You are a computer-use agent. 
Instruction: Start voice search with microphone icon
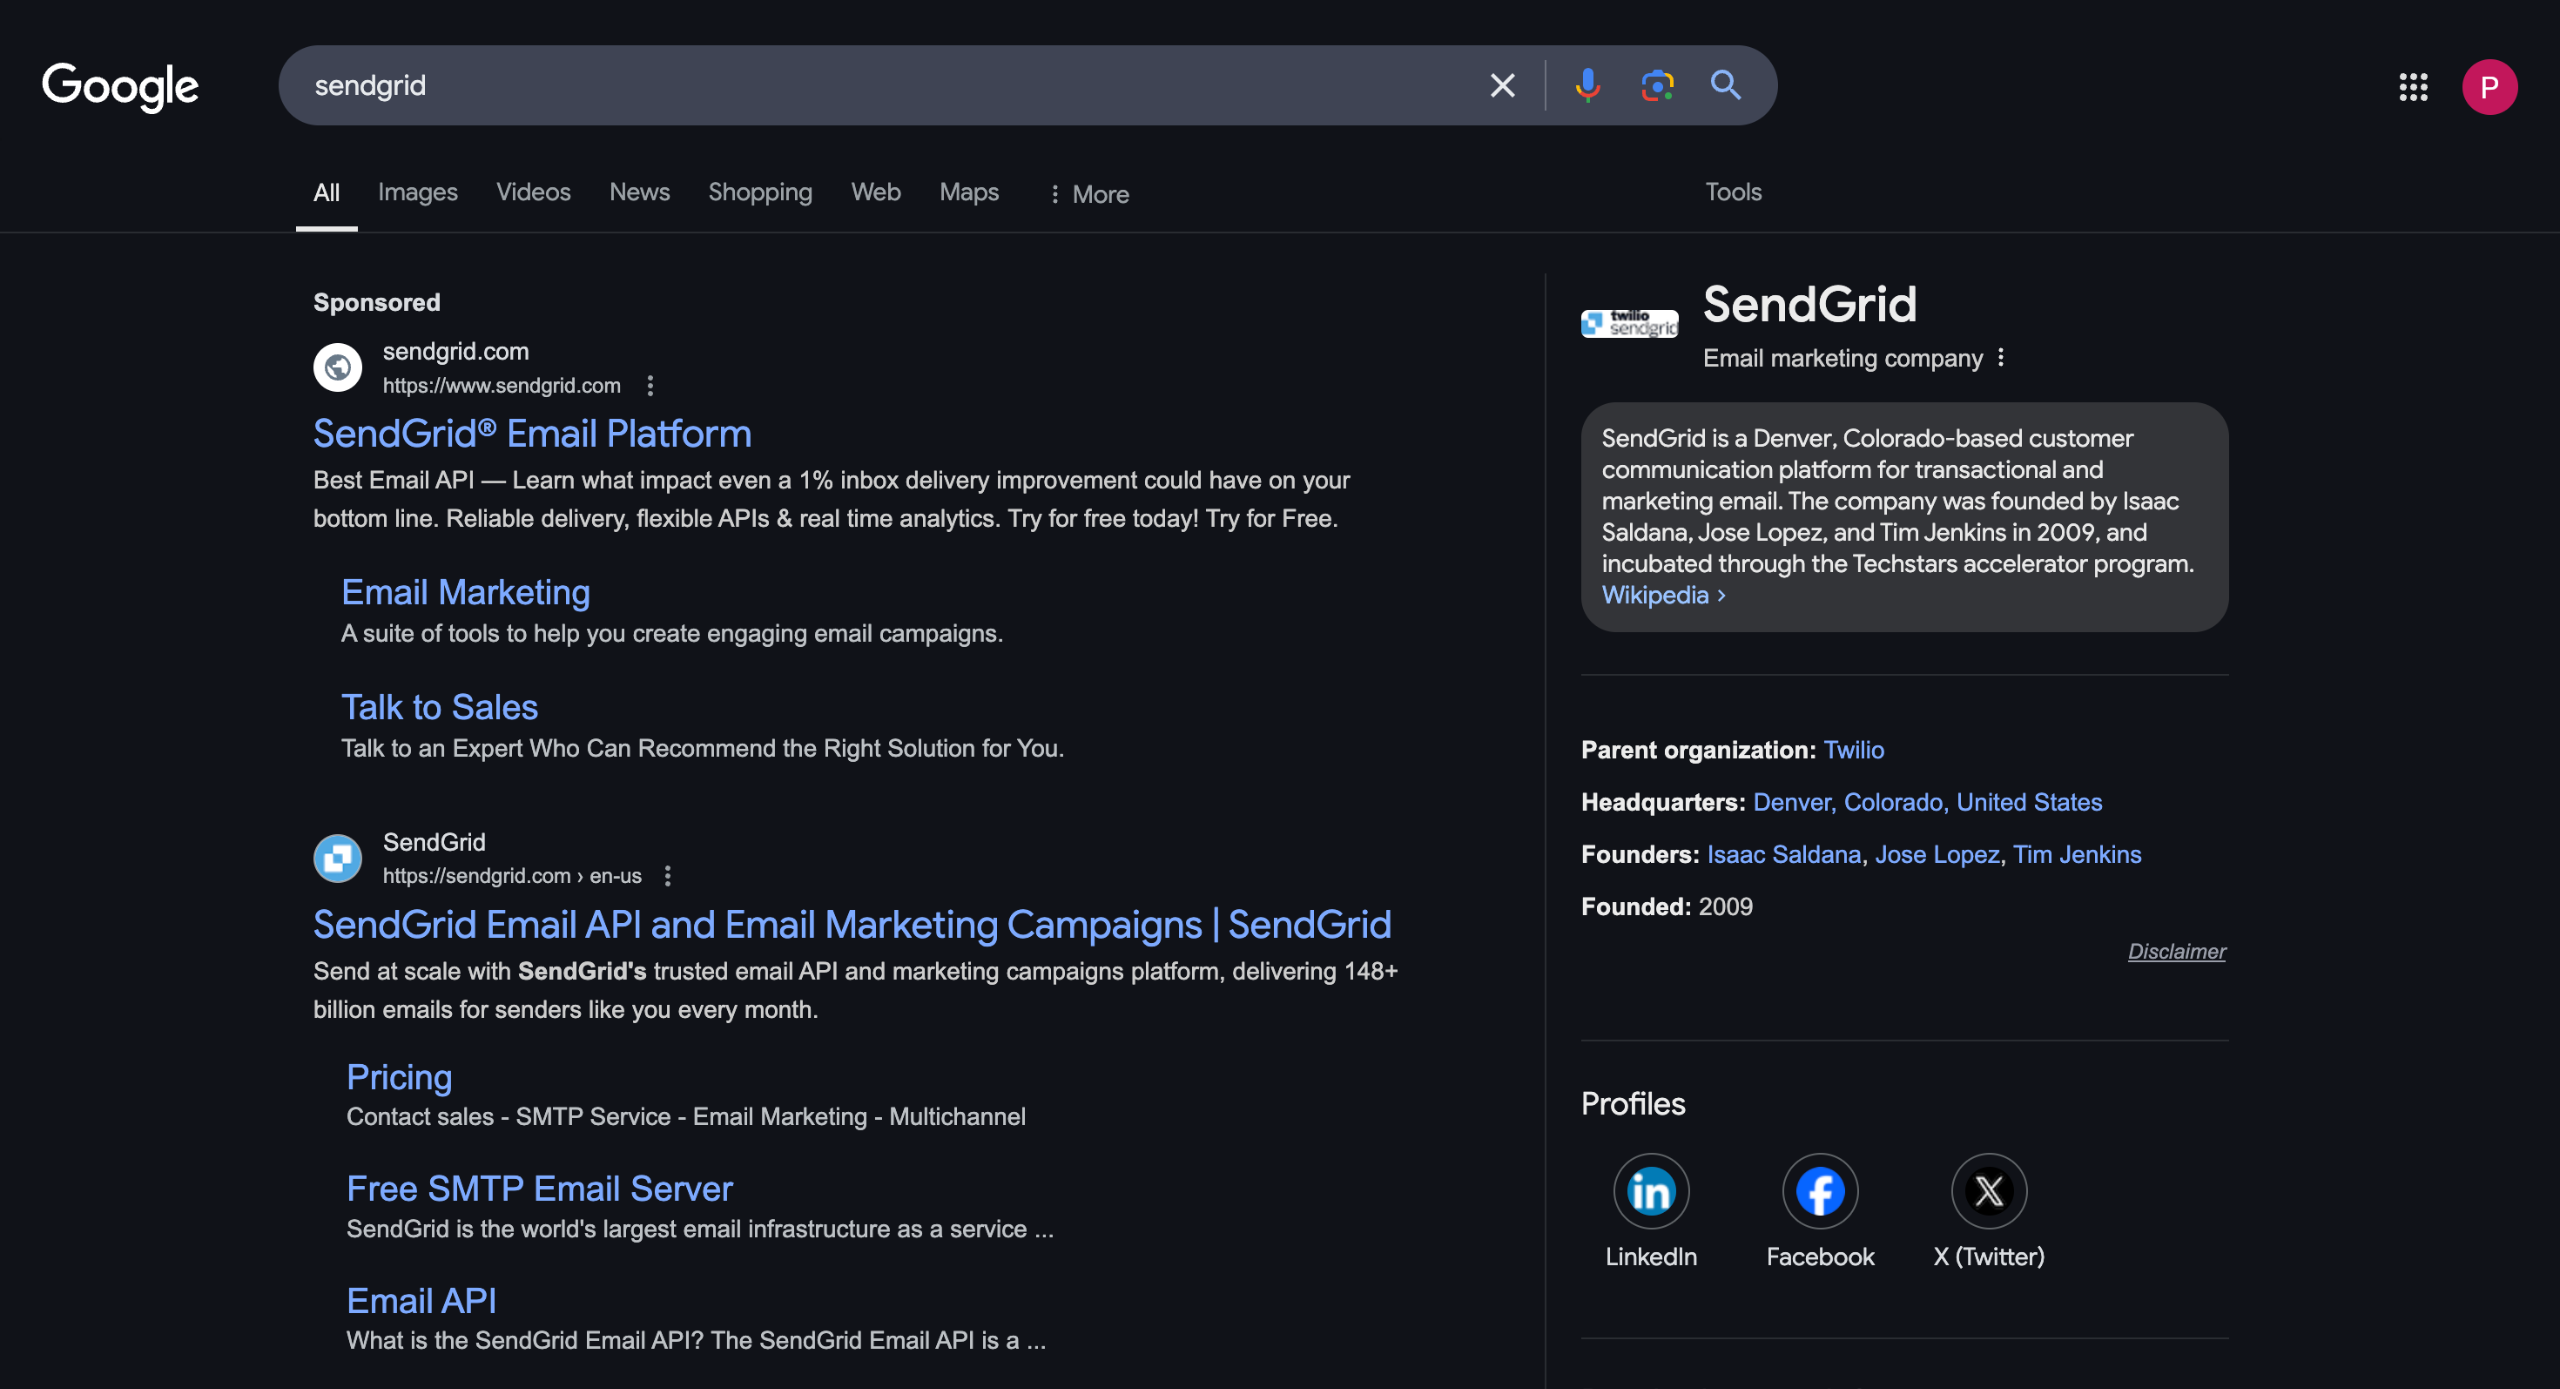pos(1587,85)
